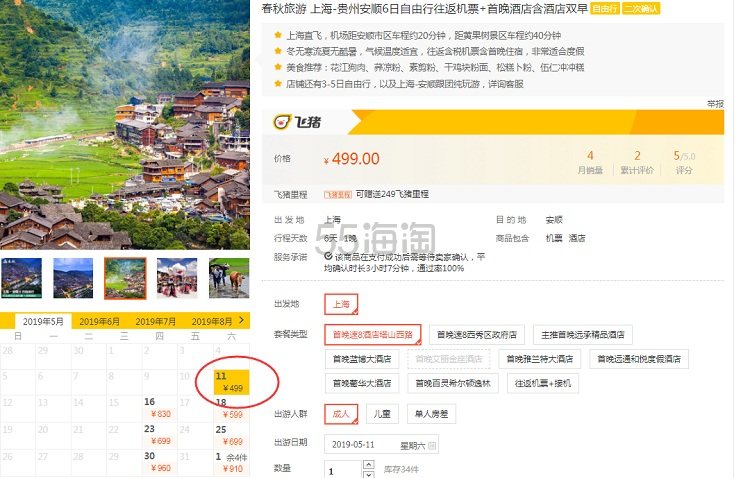Switch calendar to 2019年5月 tab
The width and height of the screenshot is (750, 478).
43,321
